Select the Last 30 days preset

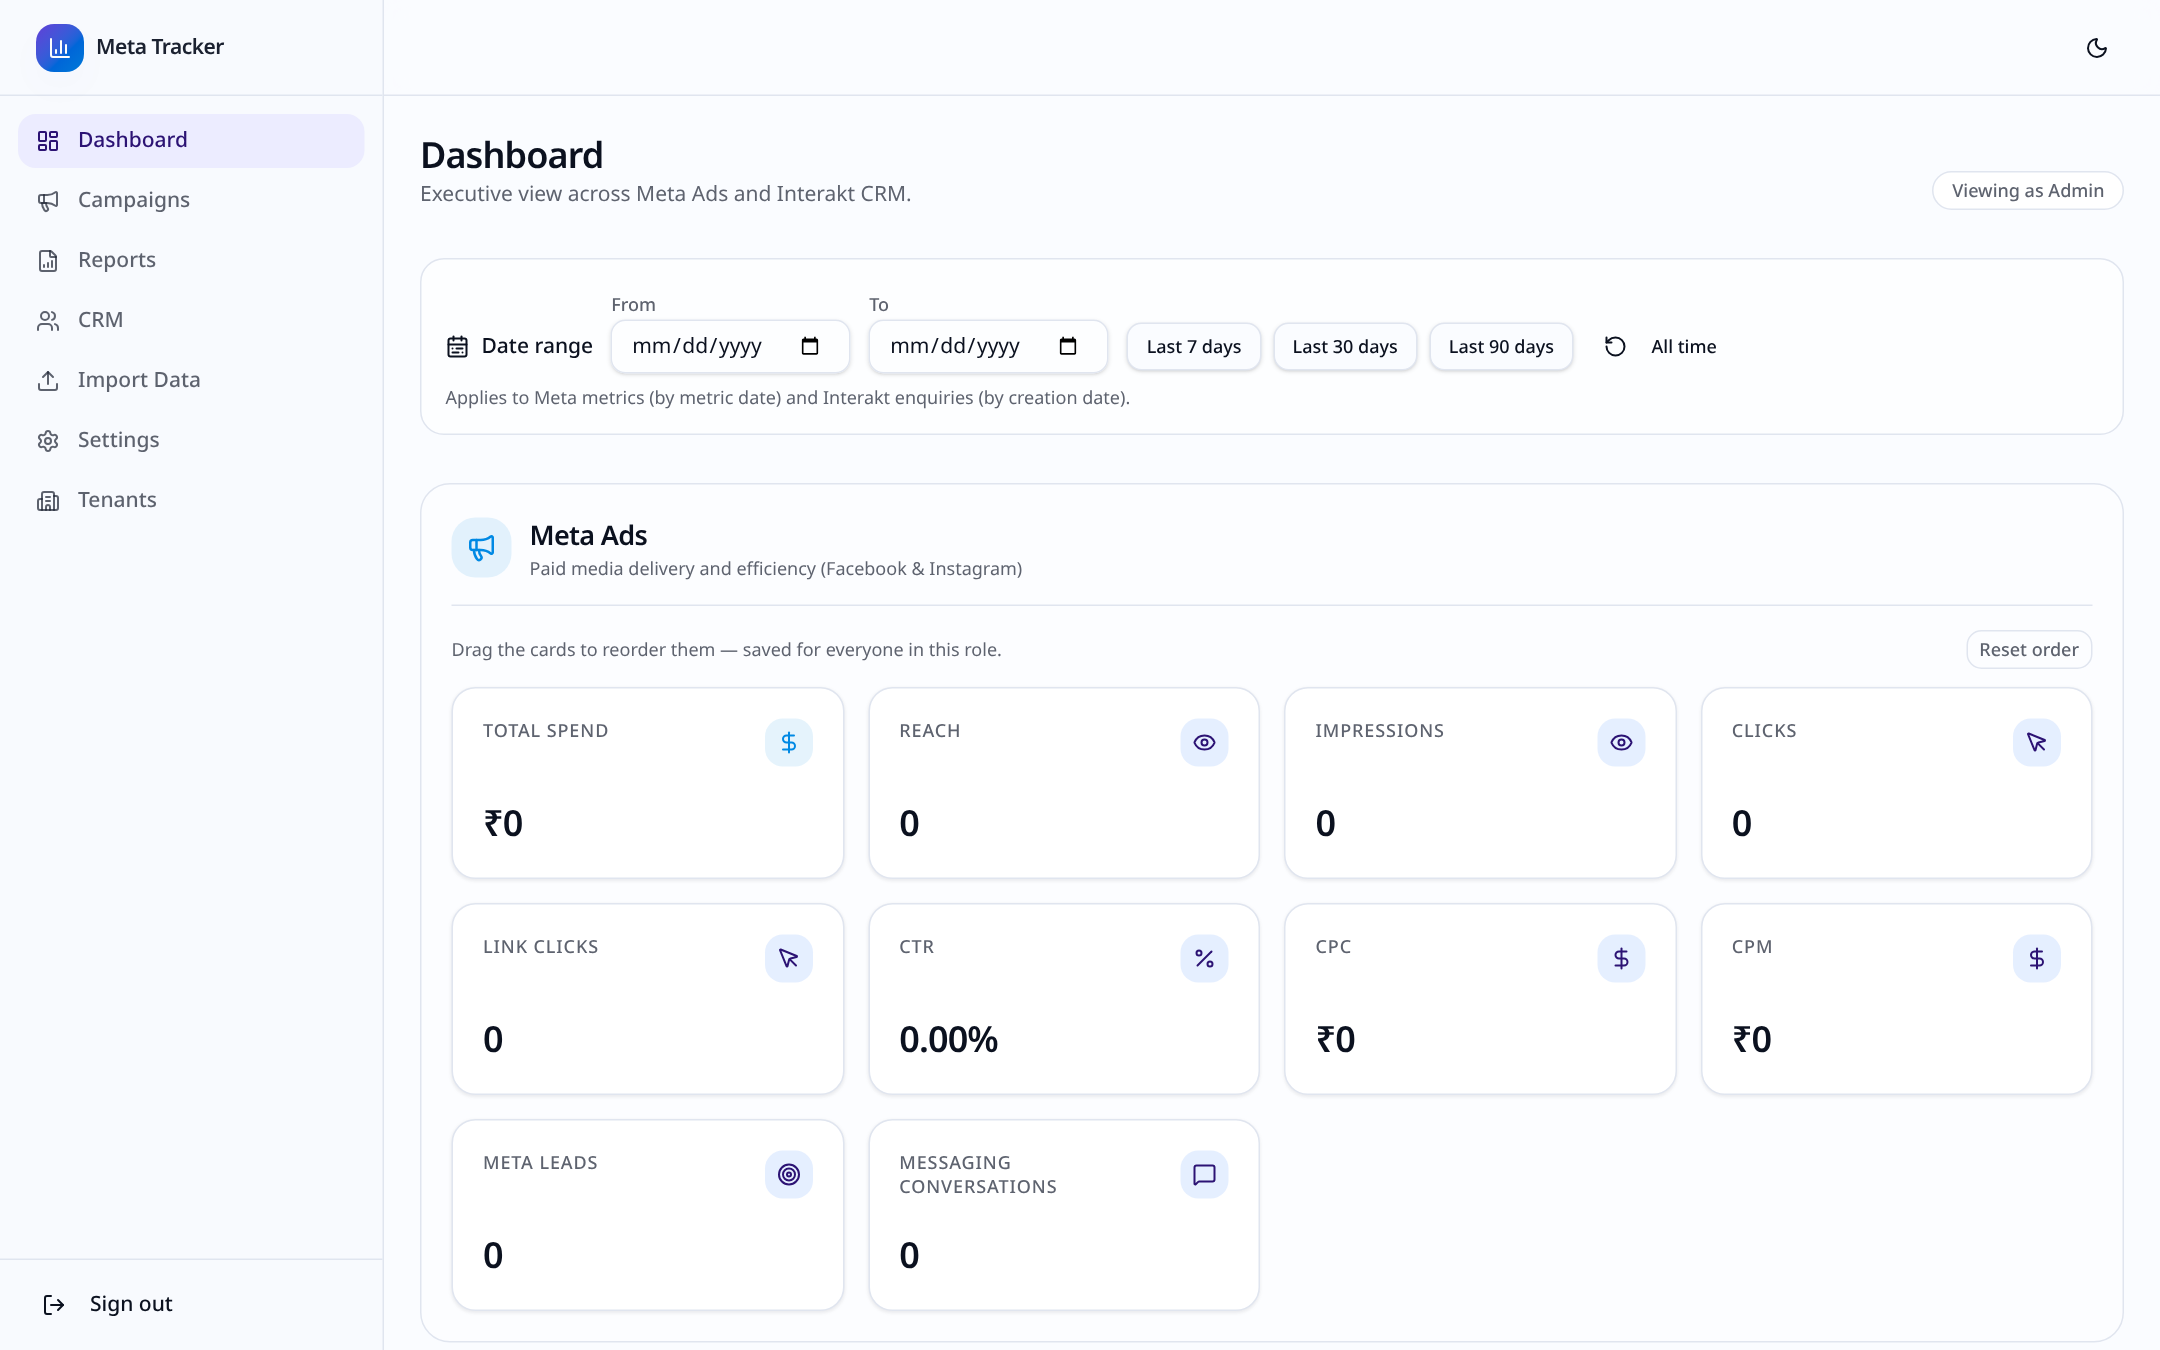pos(1345,347)
